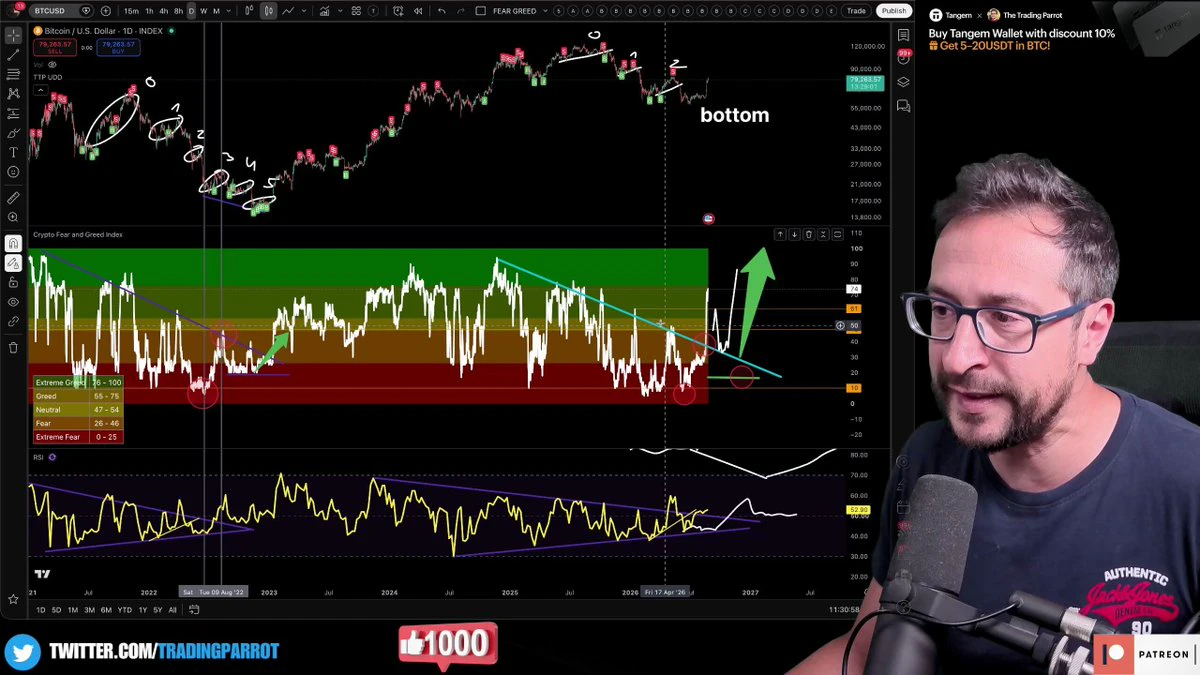
Task: Select the 3M date range
Action: (89, 610)
